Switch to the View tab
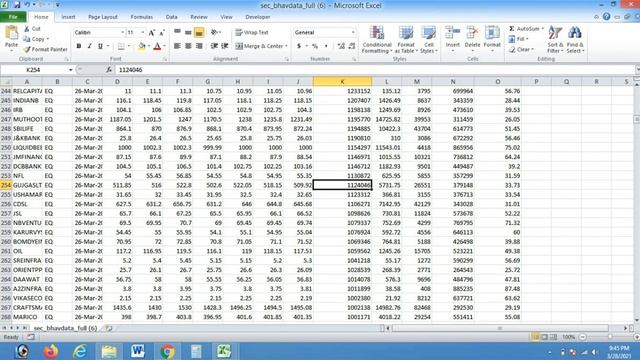Viewport: 640px width, 360px height. pyautogui.click(x=226, y=17)
